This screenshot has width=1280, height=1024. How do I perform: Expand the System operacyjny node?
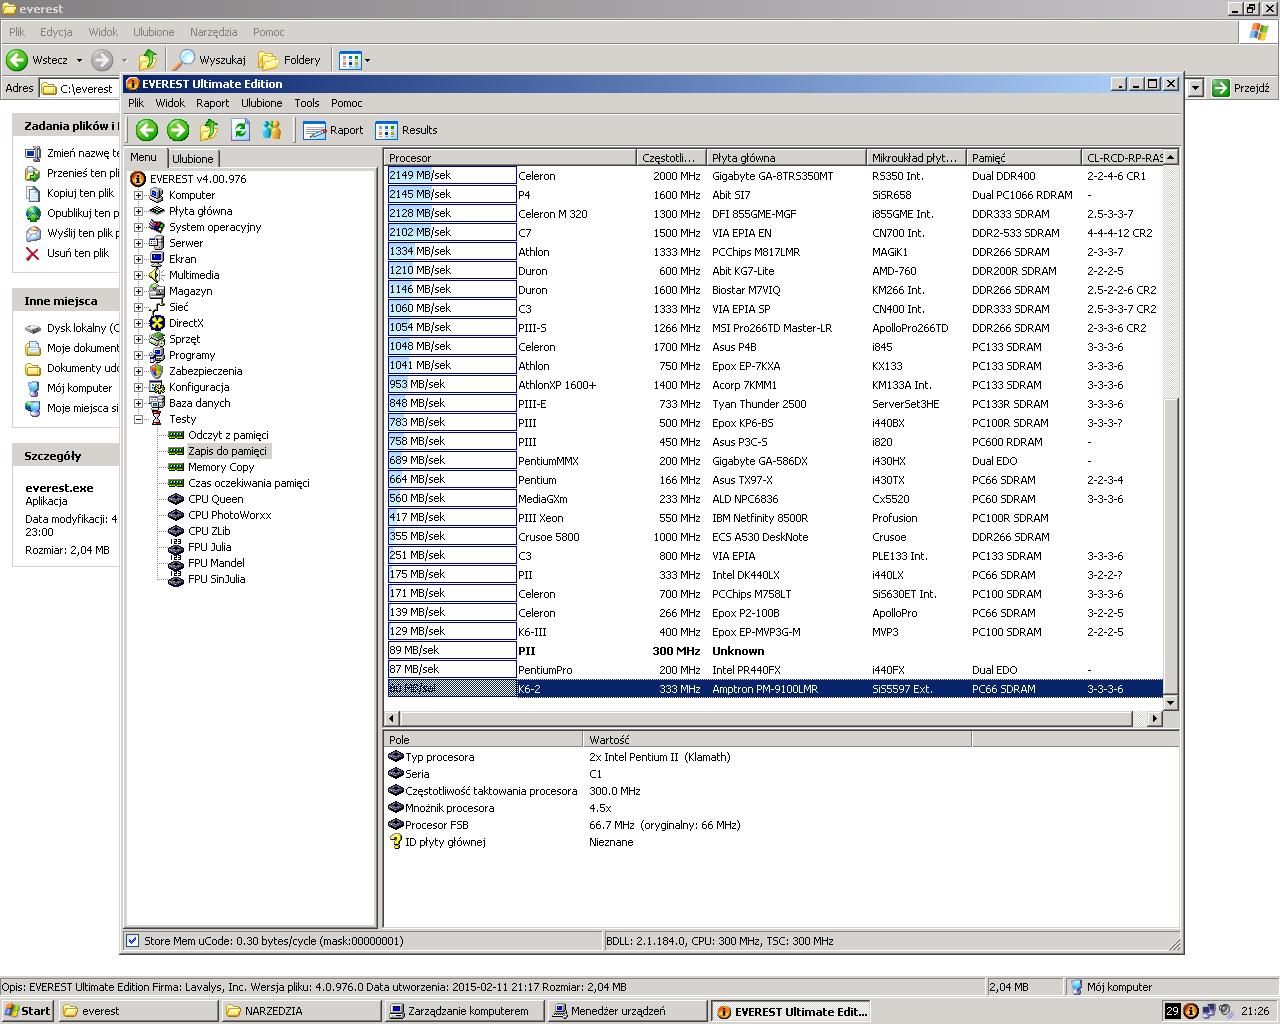pyautogui.click(x=138, y=227)
